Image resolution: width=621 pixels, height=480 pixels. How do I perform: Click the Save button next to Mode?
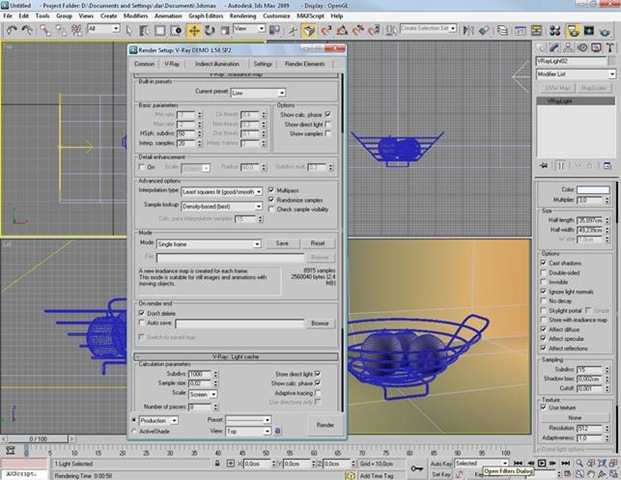pos(282,243)
